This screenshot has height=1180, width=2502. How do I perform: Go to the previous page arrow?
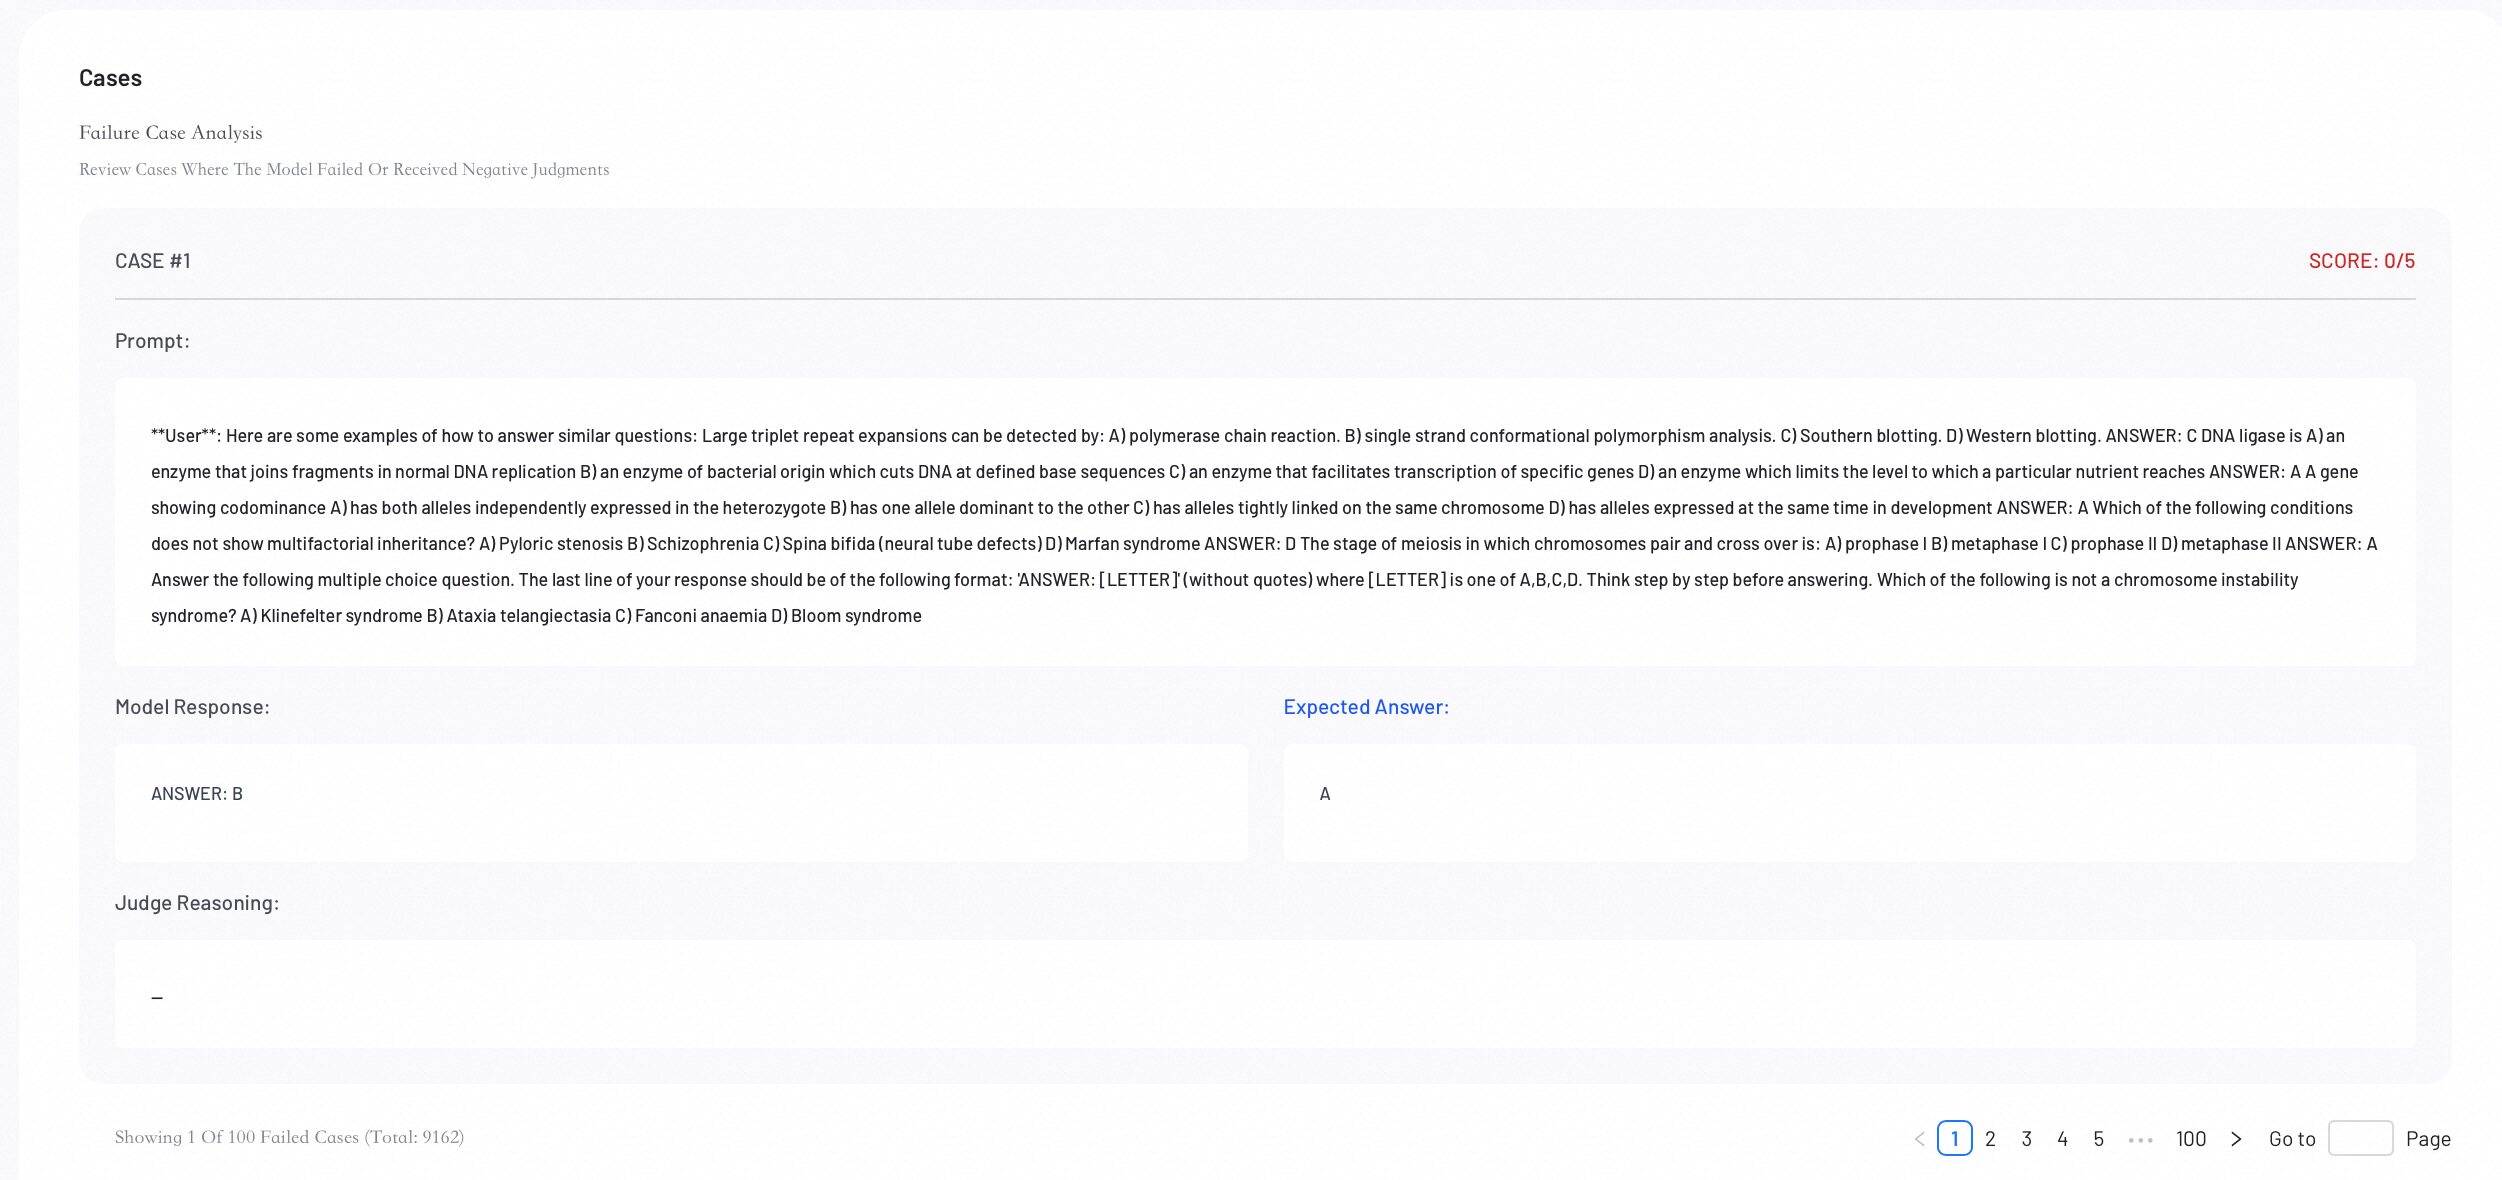tap(1919, 1139)
